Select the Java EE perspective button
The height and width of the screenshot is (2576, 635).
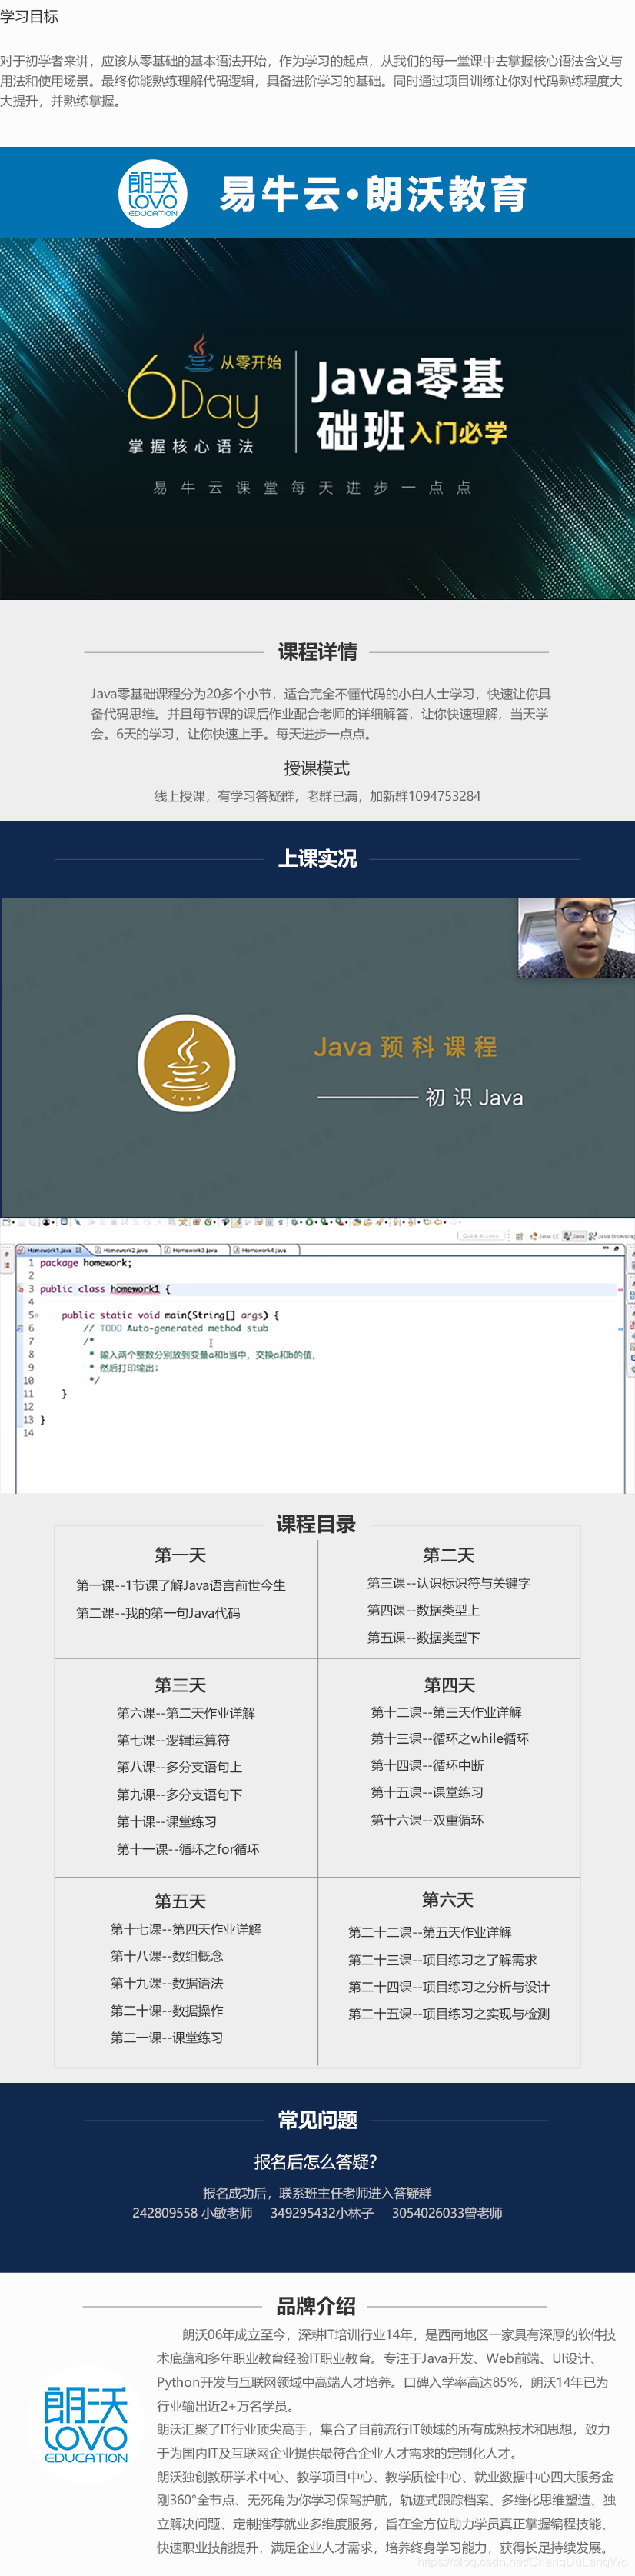[x=545, y=1236]
